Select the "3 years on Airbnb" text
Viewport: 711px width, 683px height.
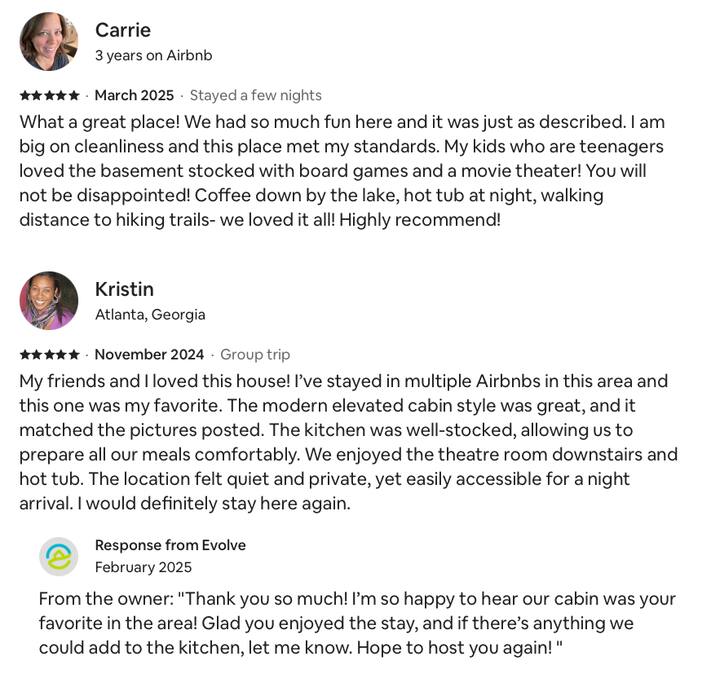pos(153,56)
